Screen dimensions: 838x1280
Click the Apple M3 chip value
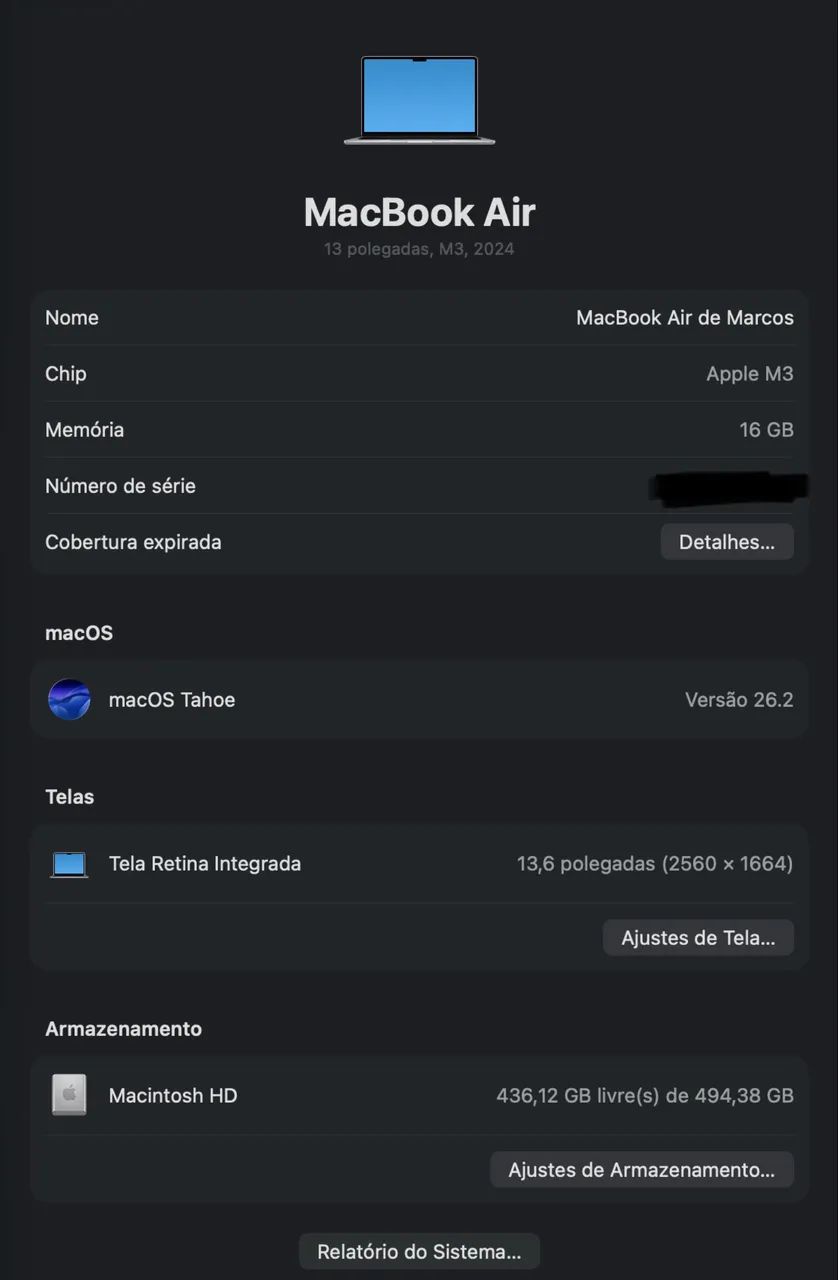point(750,373)
